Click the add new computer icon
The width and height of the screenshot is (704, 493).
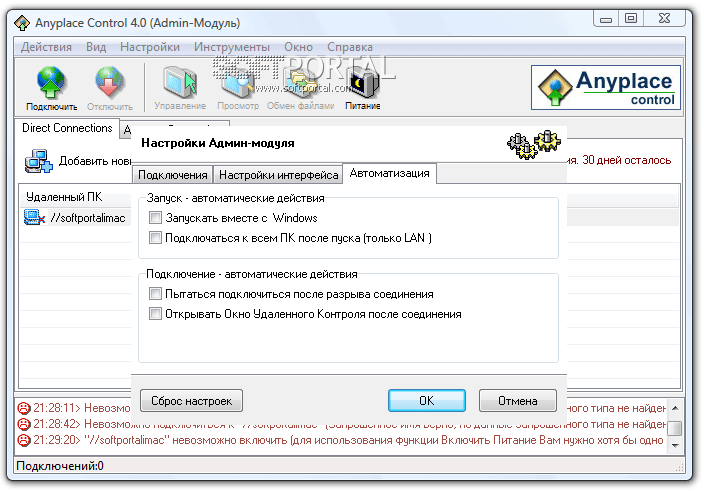click(38, 161)
